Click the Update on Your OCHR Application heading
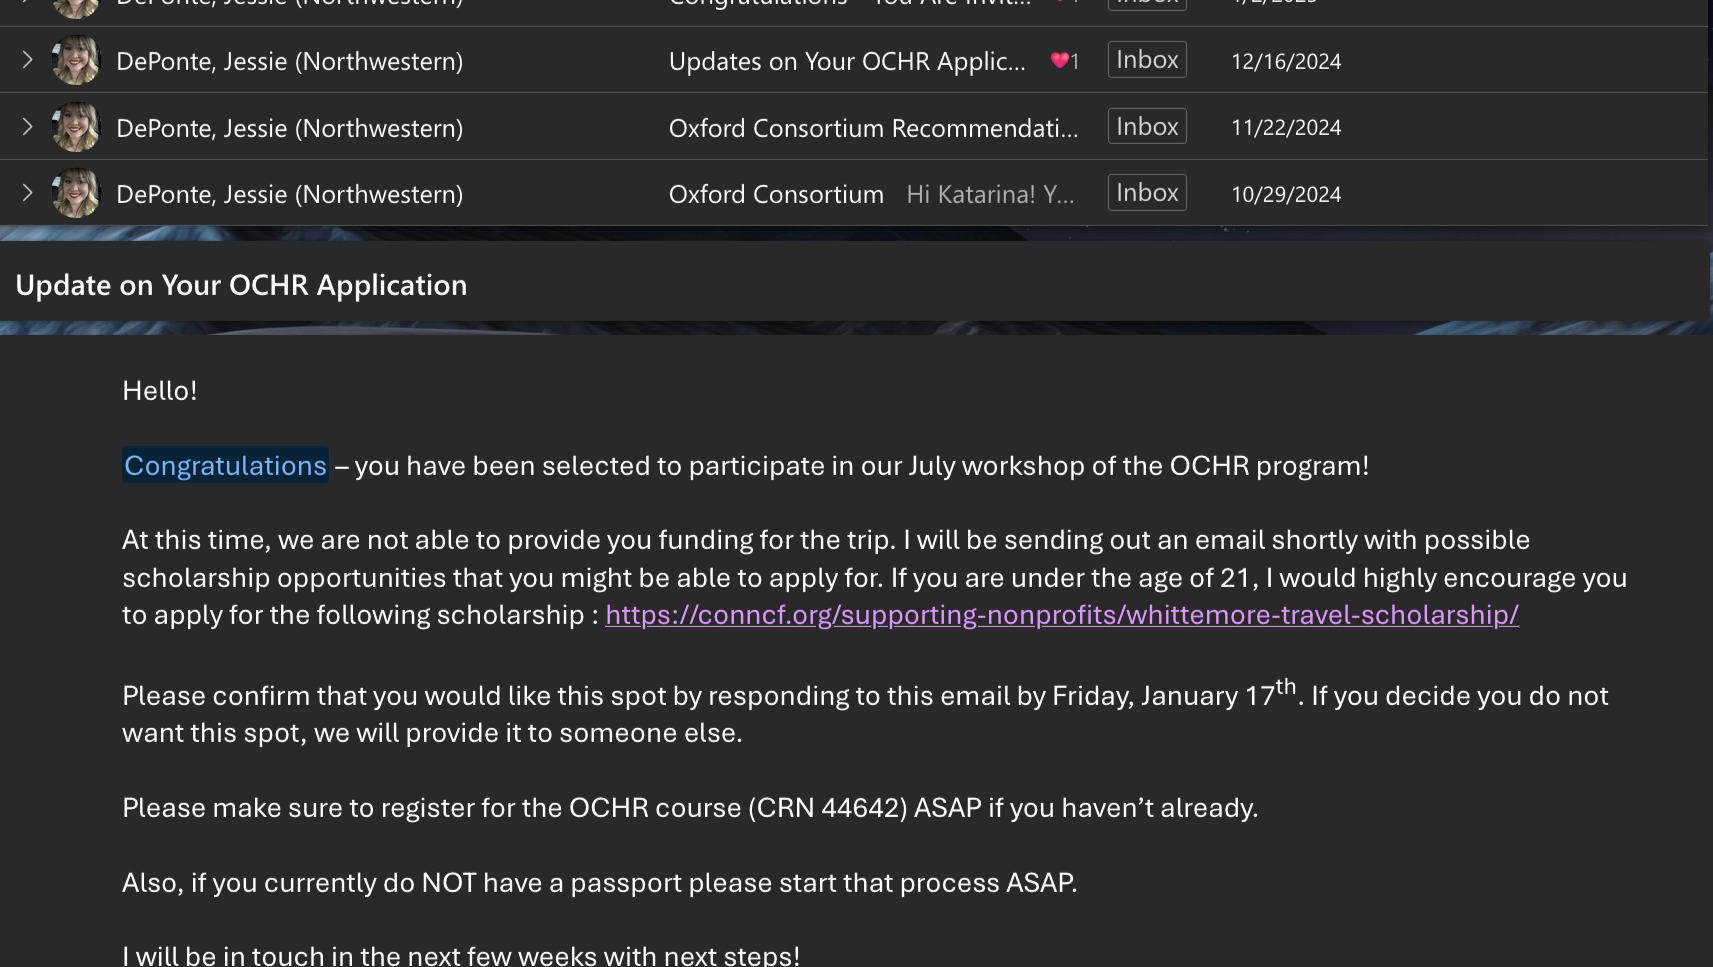The width and height of the screenshot is (1713, 967). (241, 285)
